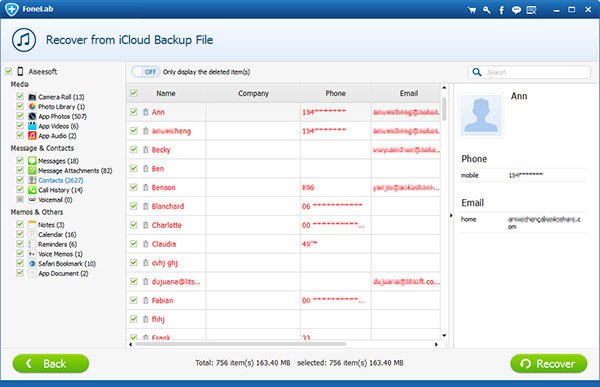Click the Search input field

(x=529, y=72)
